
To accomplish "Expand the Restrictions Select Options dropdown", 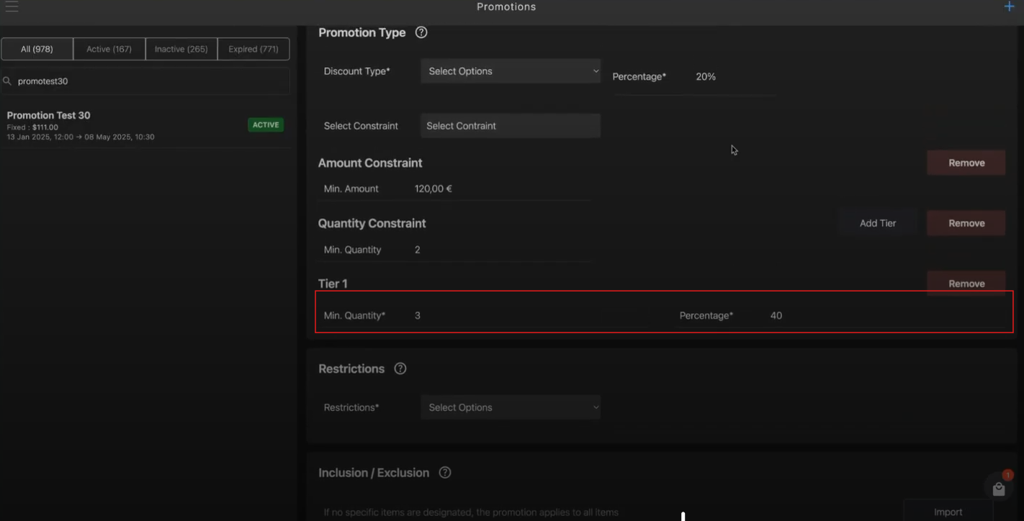I will pos(511,407).
